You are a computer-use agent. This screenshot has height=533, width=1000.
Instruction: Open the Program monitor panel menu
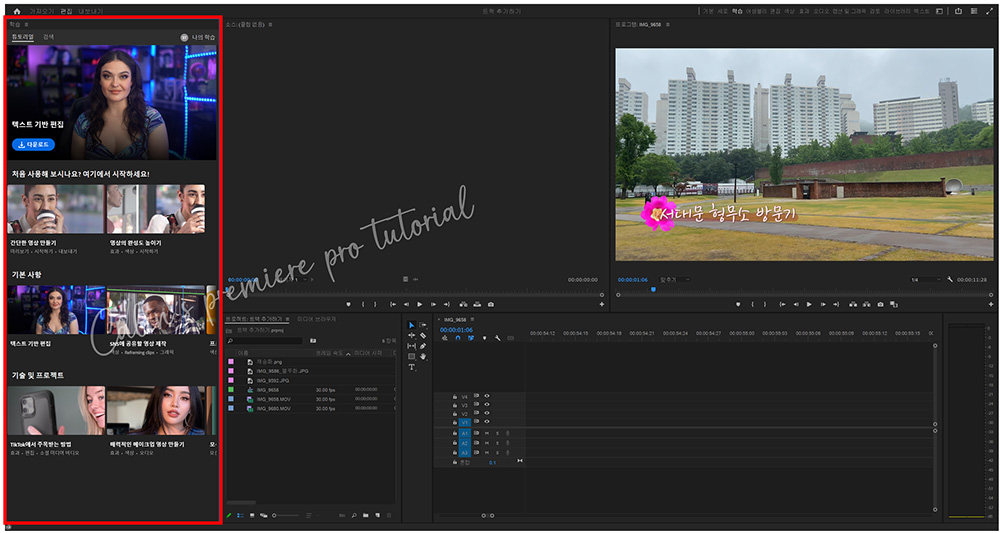(x=668, y=24)
